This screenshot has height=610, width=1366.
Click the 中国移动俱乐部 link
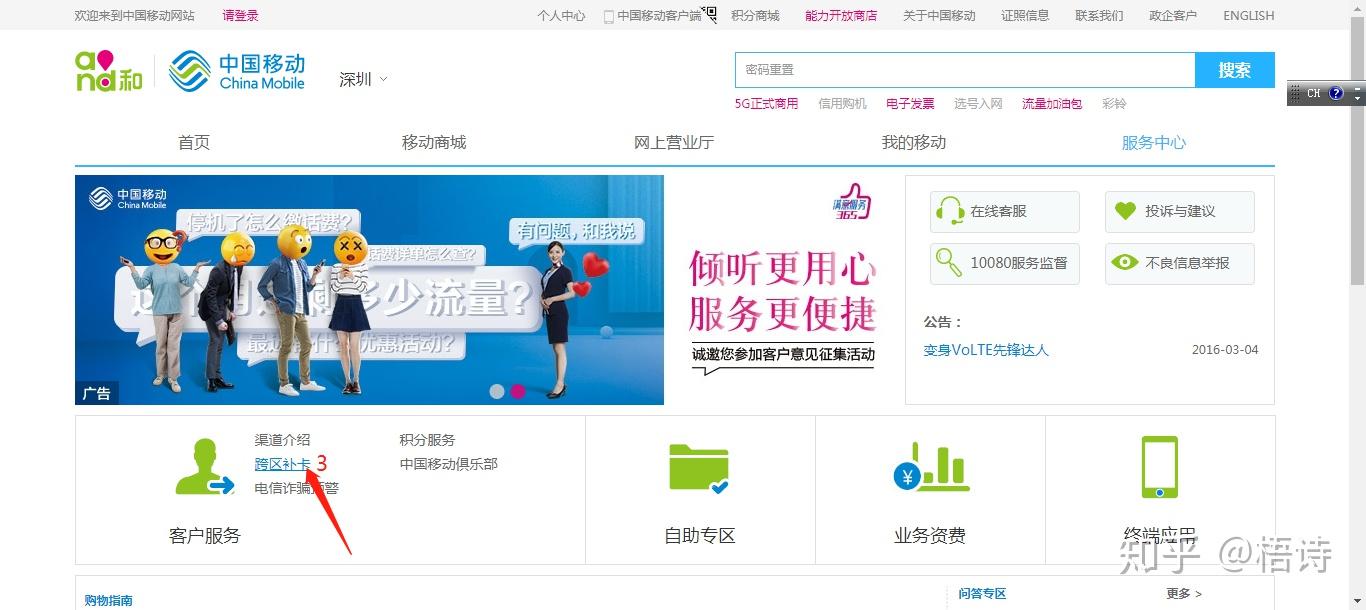click(448, 464)
